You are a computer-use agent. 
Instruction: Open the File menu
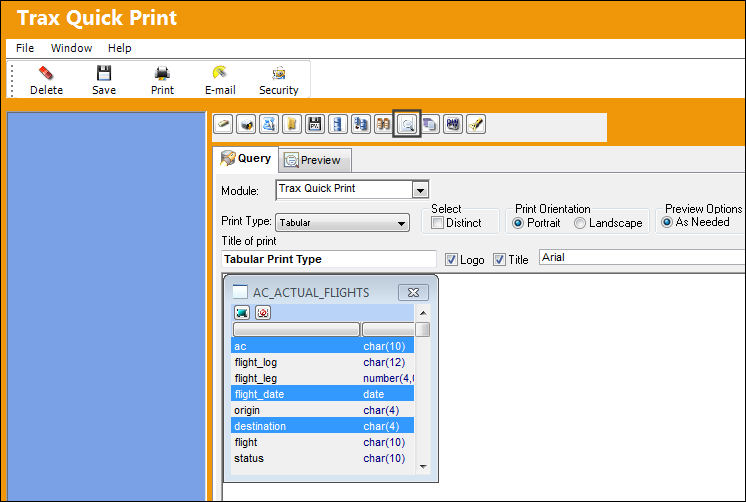click(x=25, y=48)
